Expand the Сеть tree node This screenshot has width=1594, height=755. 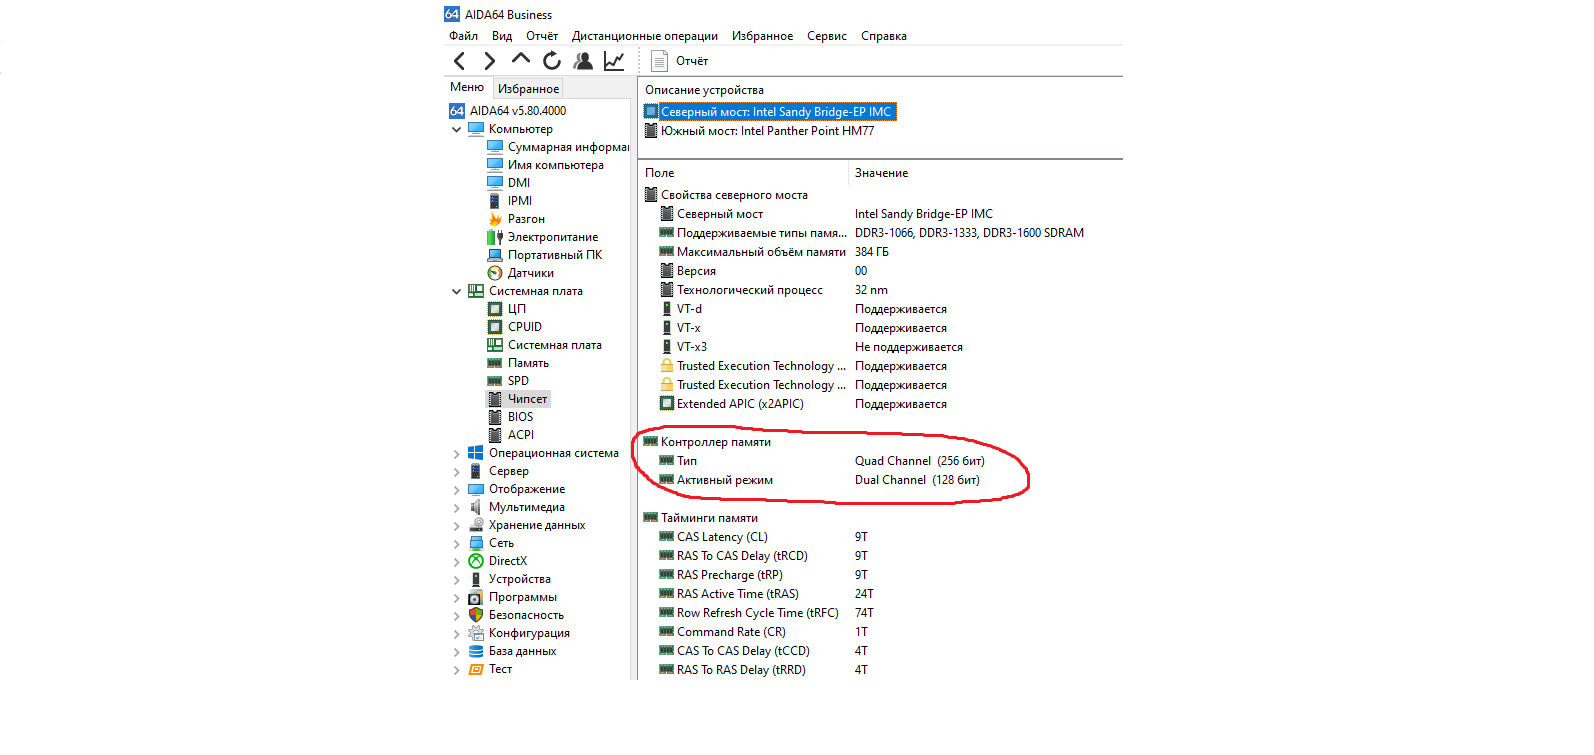(457, 543)
